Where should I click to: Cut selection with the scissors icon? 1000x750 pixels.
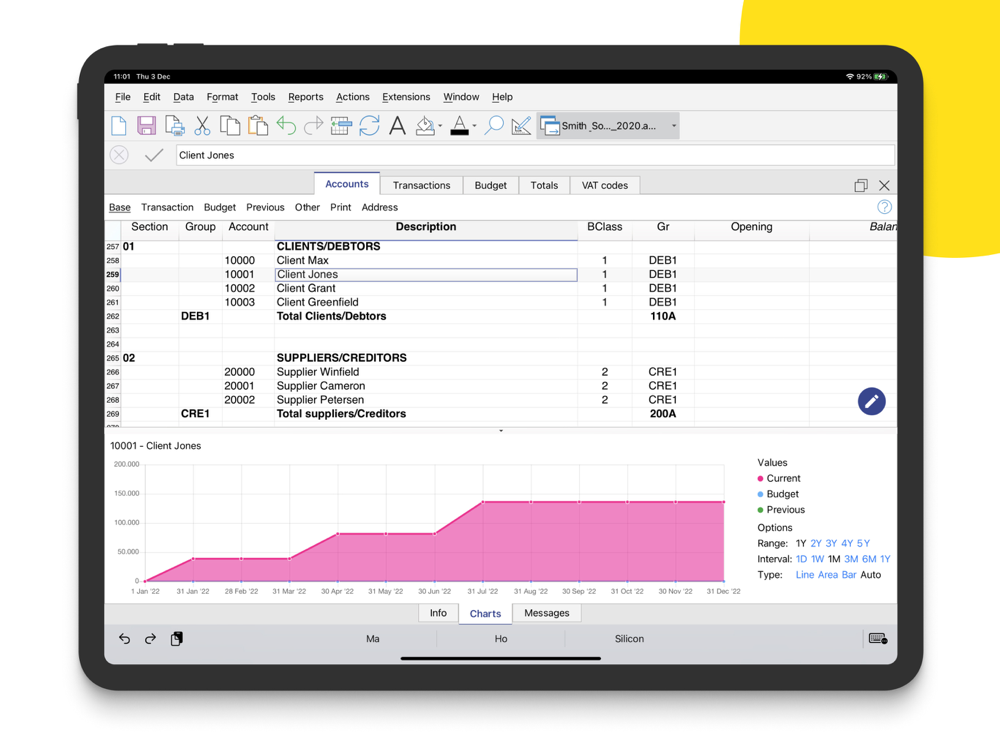(202, 126)
